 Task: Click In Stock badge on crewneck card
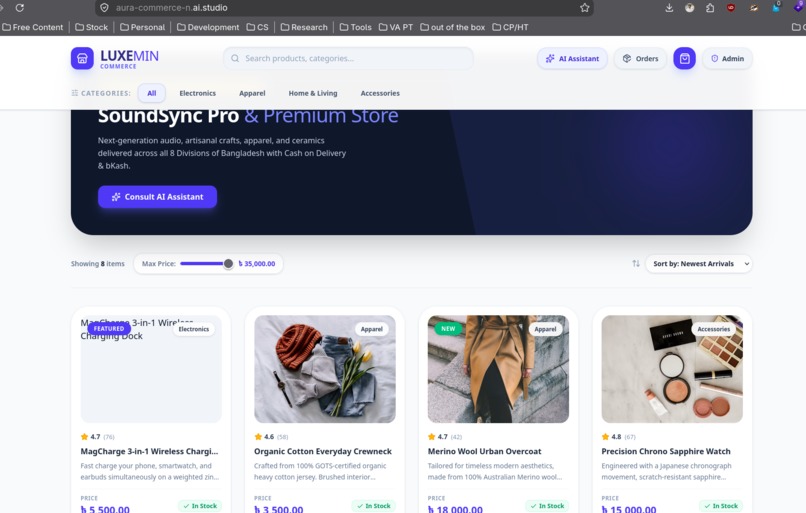point(374,506)
